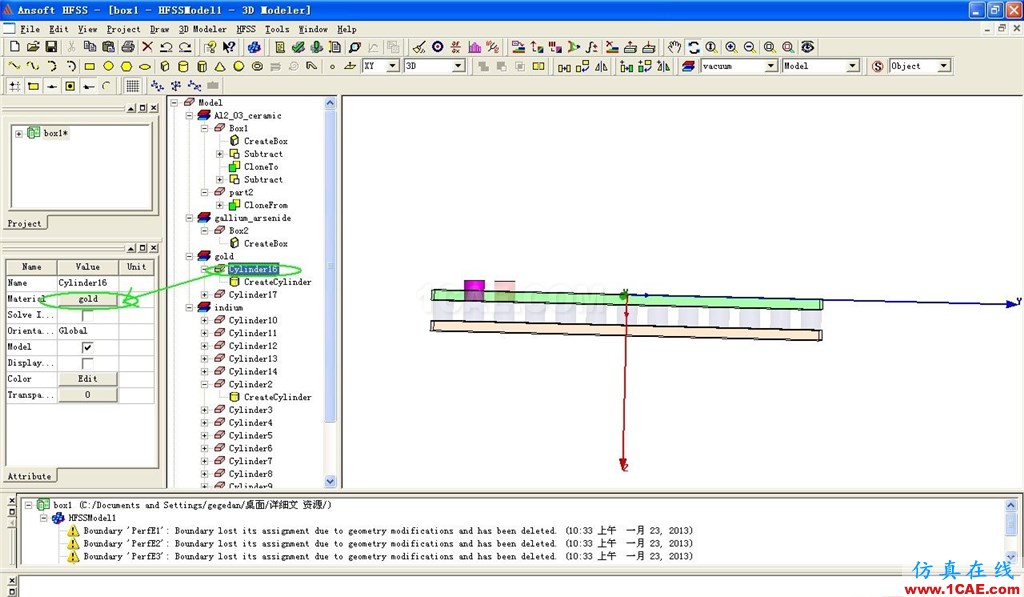This screenshot has width=1024, height=597.
Task: Click the eye visibility icon in toolbar
Action: [808, 47]
